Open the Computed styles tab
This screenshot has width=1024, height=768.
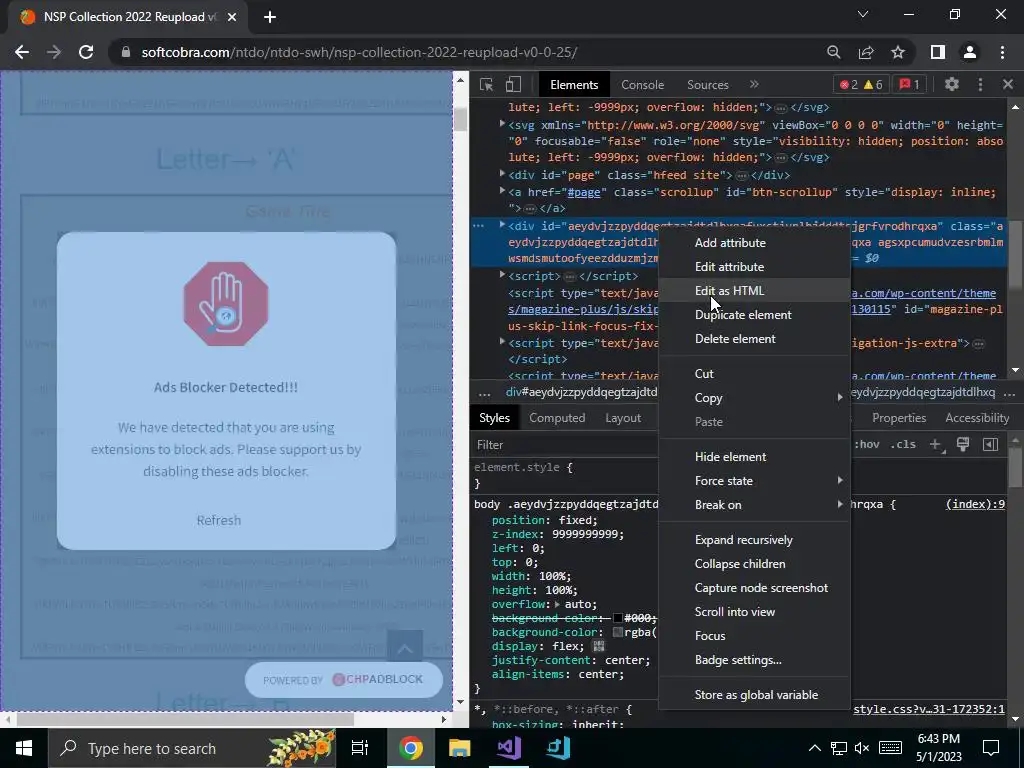(x=557, y=418)
